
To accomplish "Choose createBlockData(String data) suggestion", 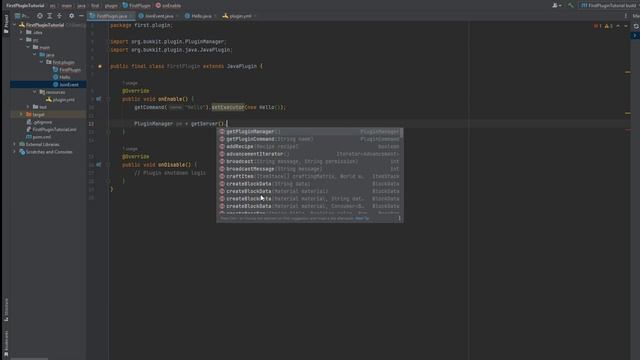I will 309,184.
